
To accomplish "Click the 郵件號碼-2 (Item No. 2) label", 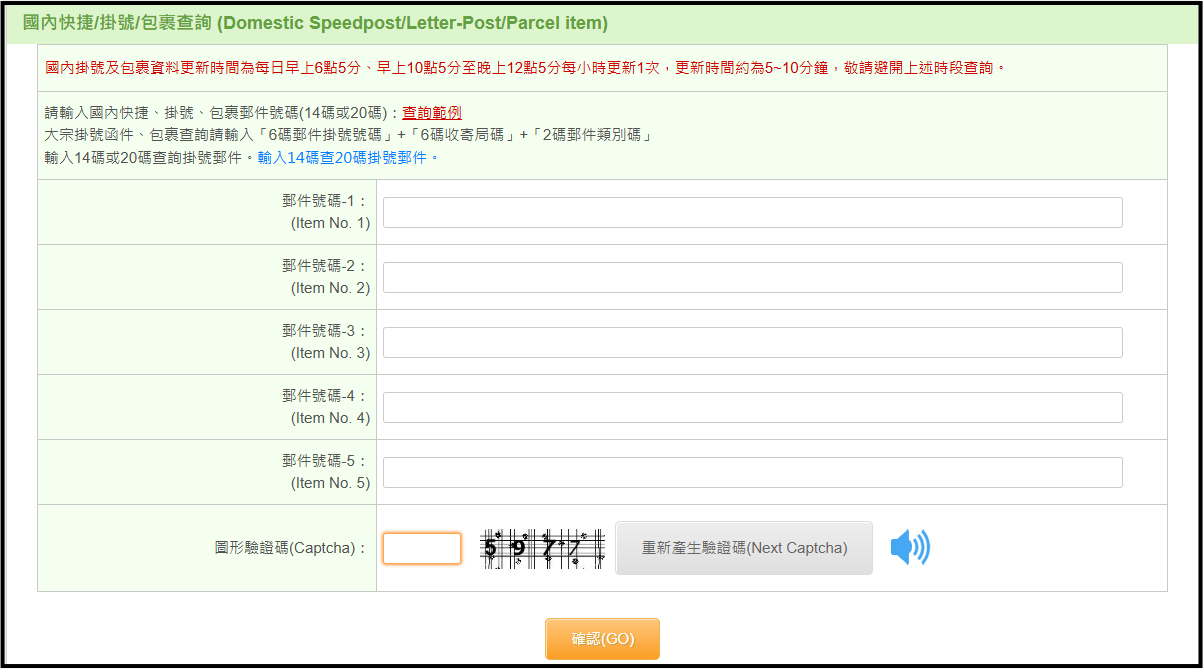I will coord(326,277).
